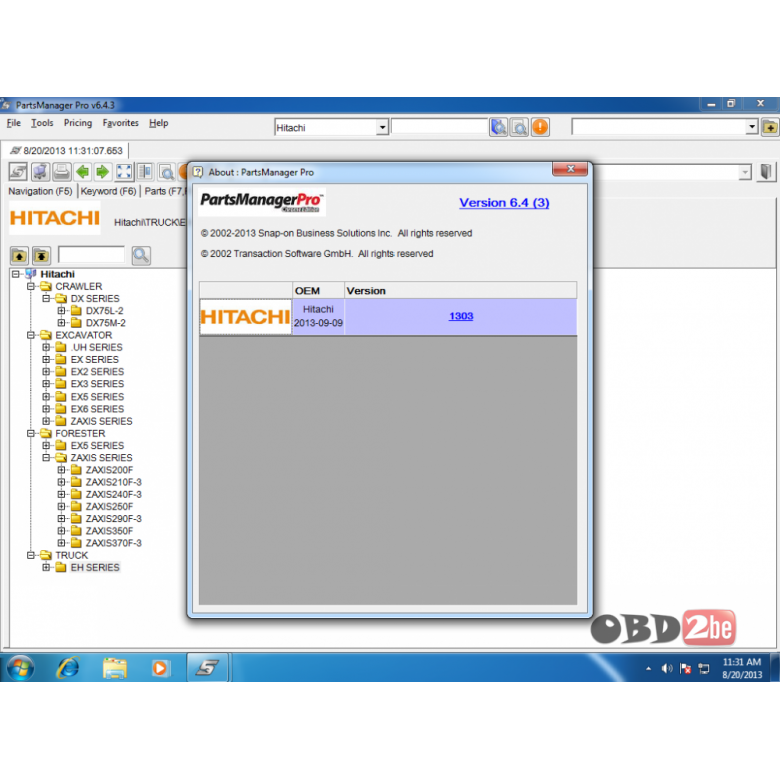
Task: Click the OEM column header
Action: point(318,291)
